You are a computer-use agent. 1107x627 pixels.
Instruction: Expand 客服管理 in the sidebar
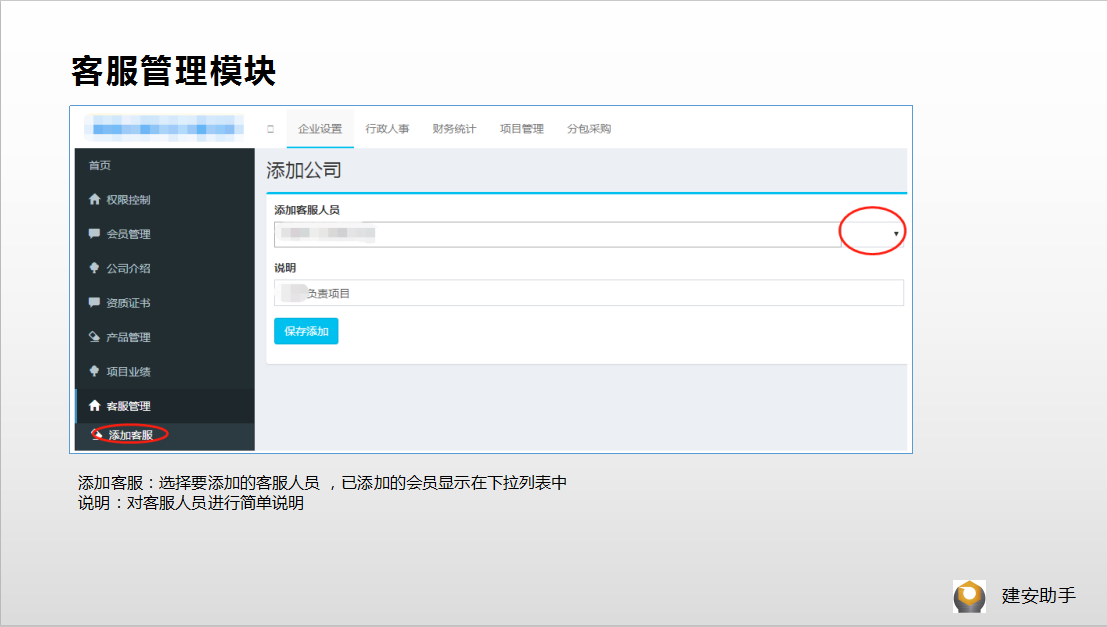164,406
